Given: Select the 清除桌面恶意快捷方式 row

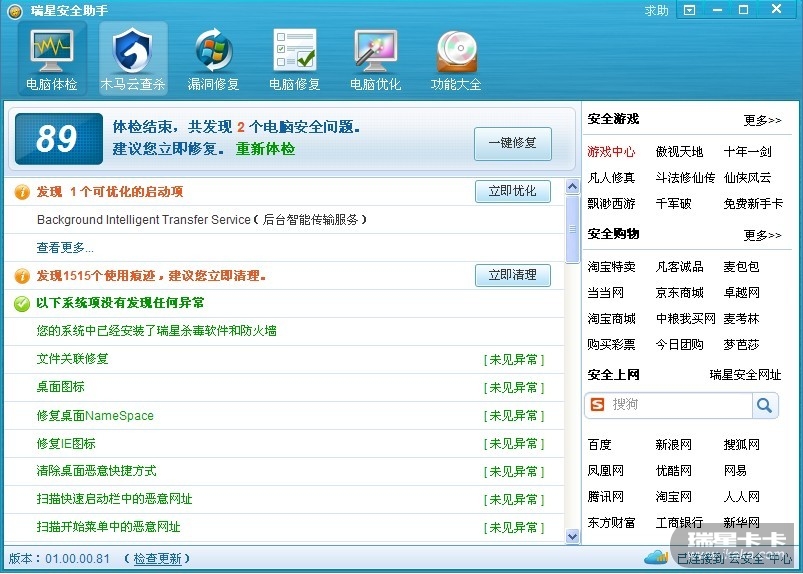Looking at the screenshot, I should pyautogui.click(x=284, y=472).
